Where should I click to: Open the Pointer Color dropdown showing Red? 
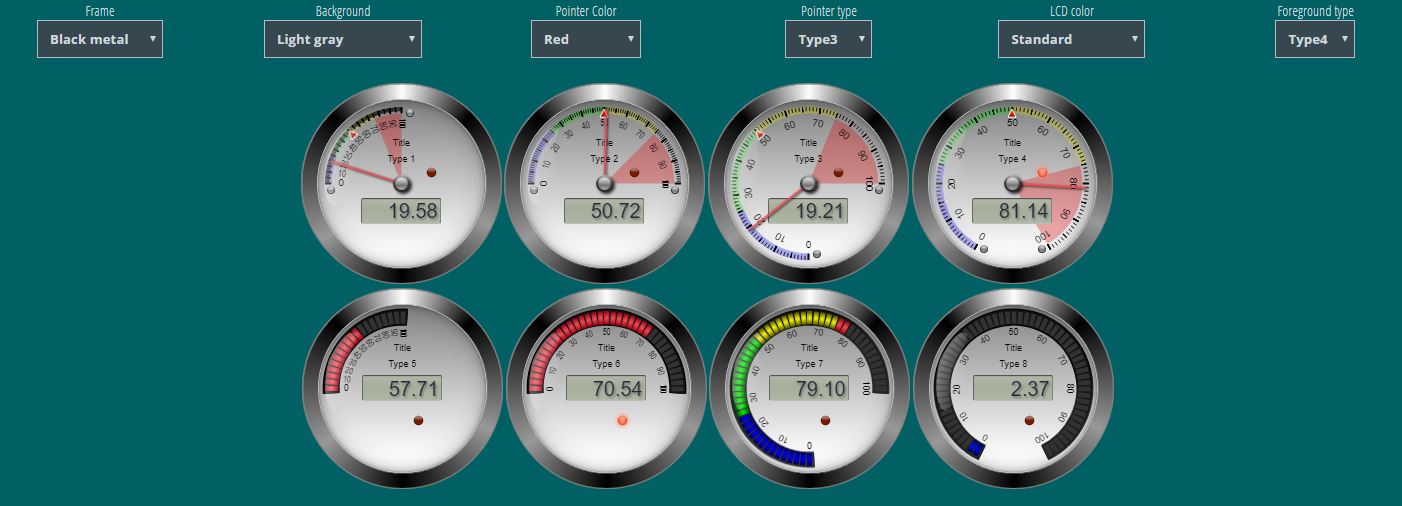[x=586, y=39]
